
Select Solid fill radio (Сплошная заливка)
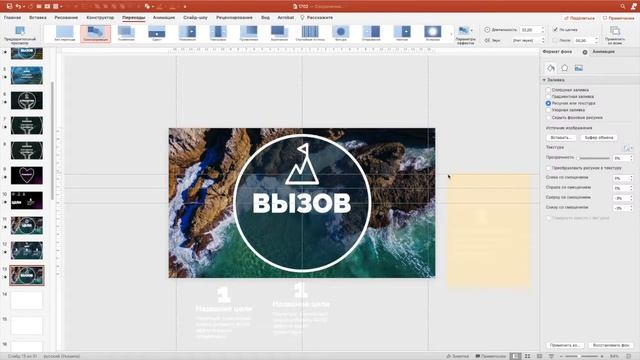(x=548, y=90)
